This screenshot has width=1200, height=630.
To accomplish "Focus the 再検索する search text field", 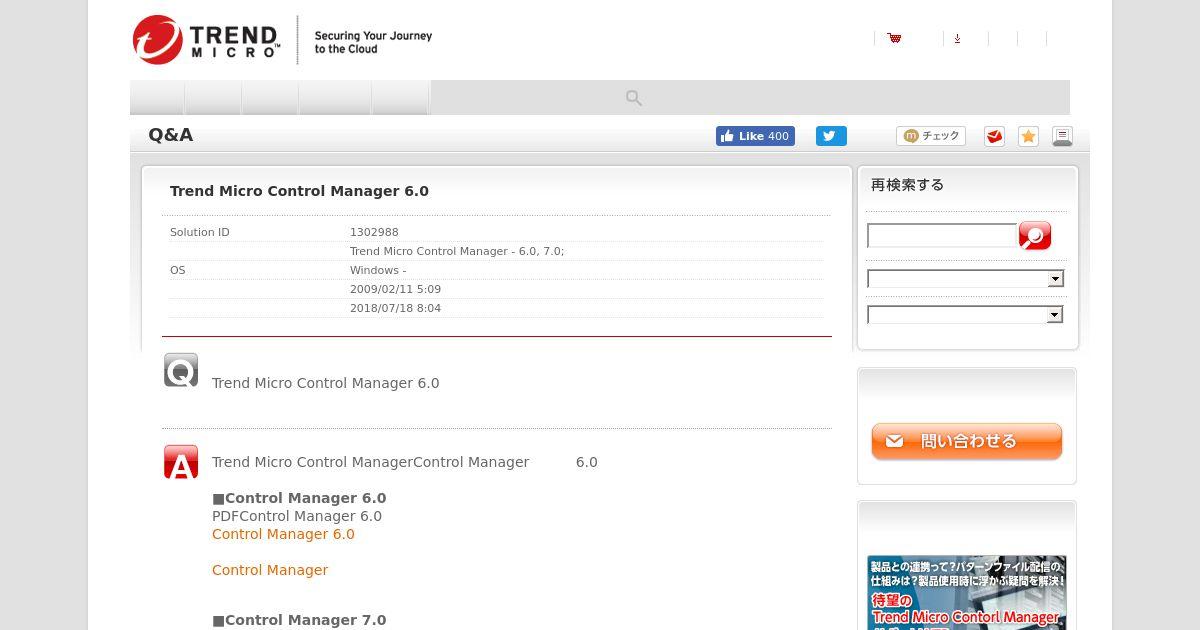I will 942,235.
